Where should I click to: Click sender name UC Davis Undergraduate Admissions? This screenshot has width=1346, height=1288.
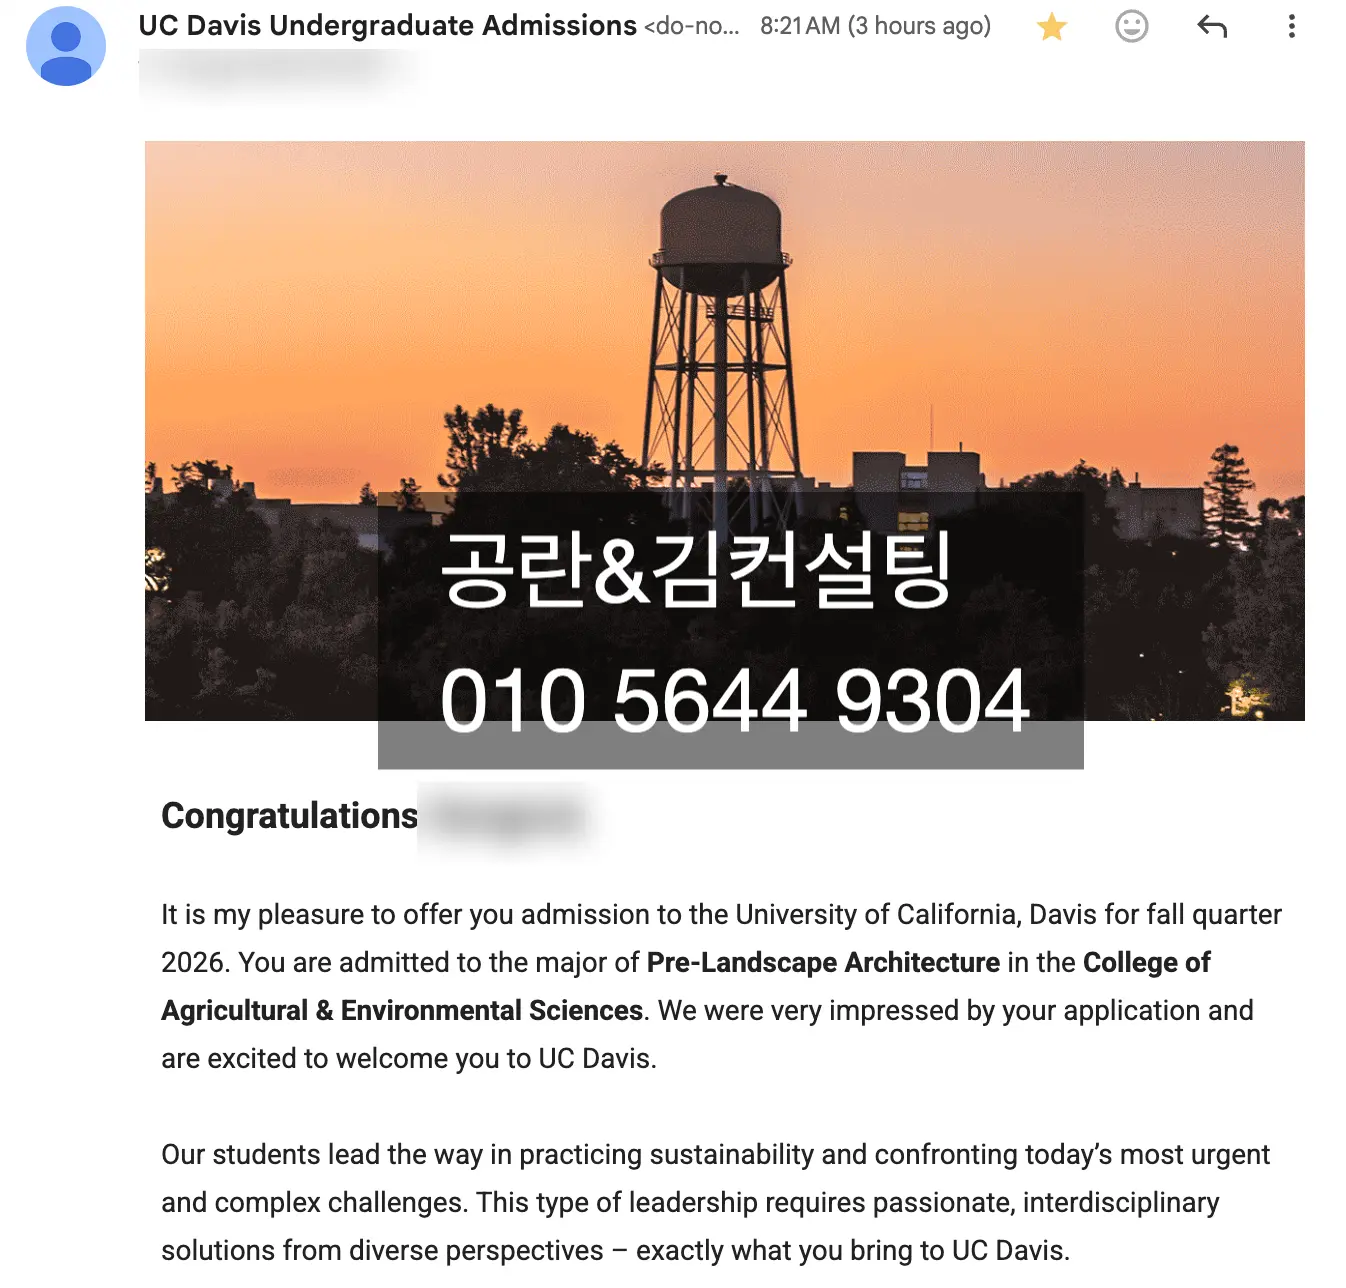[387, 26]
